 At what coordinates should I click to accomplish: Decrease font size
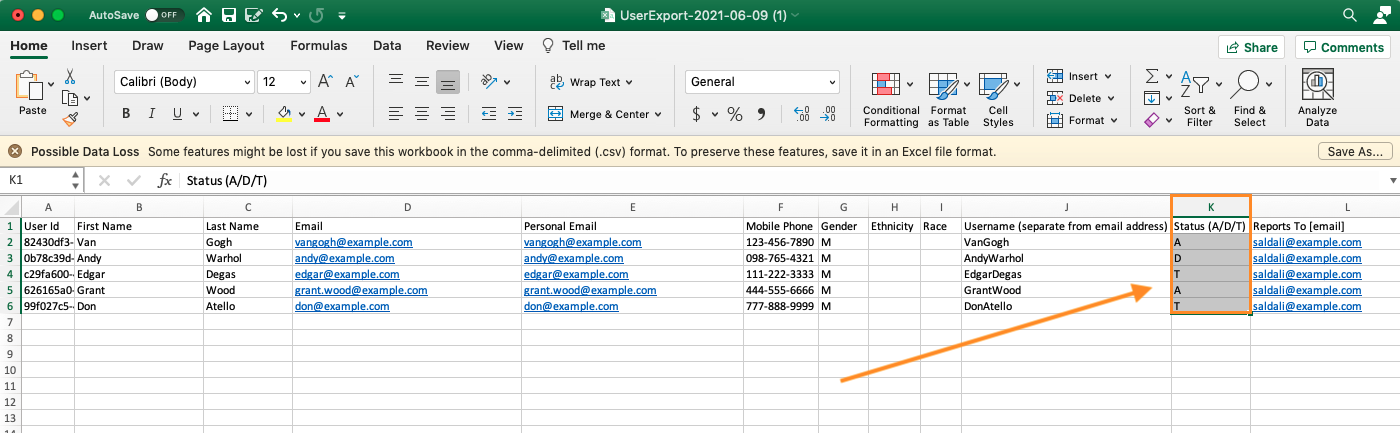point(349,82)
